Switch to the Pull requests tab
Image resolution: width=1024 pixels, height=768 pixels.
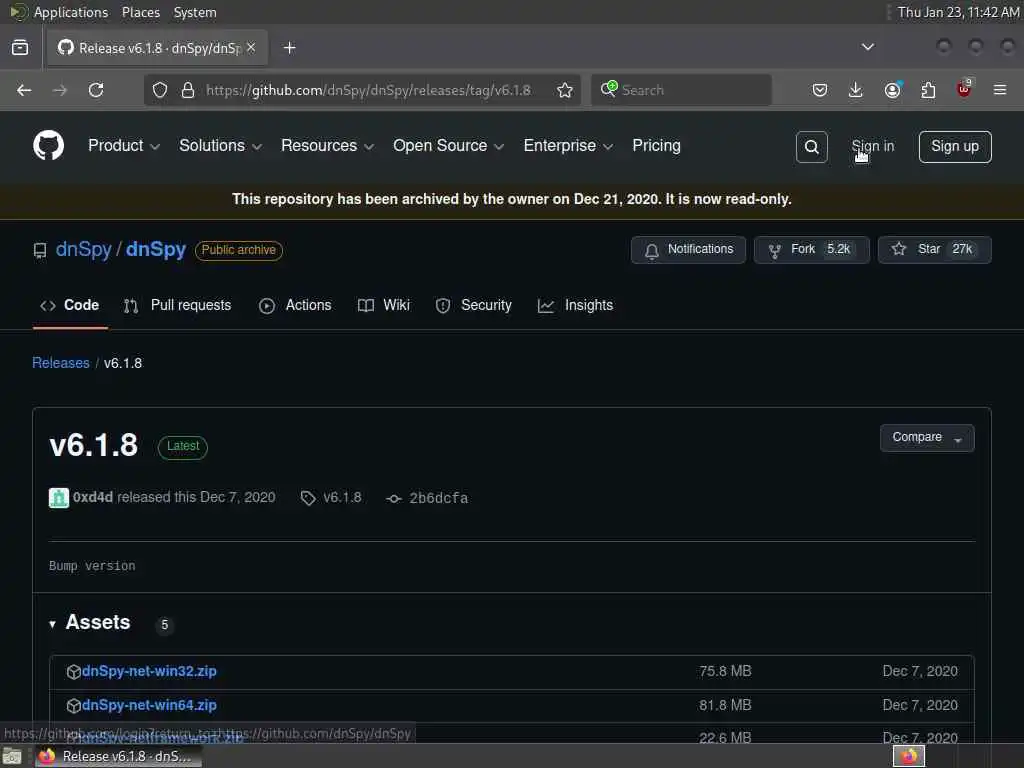point(177,305)
